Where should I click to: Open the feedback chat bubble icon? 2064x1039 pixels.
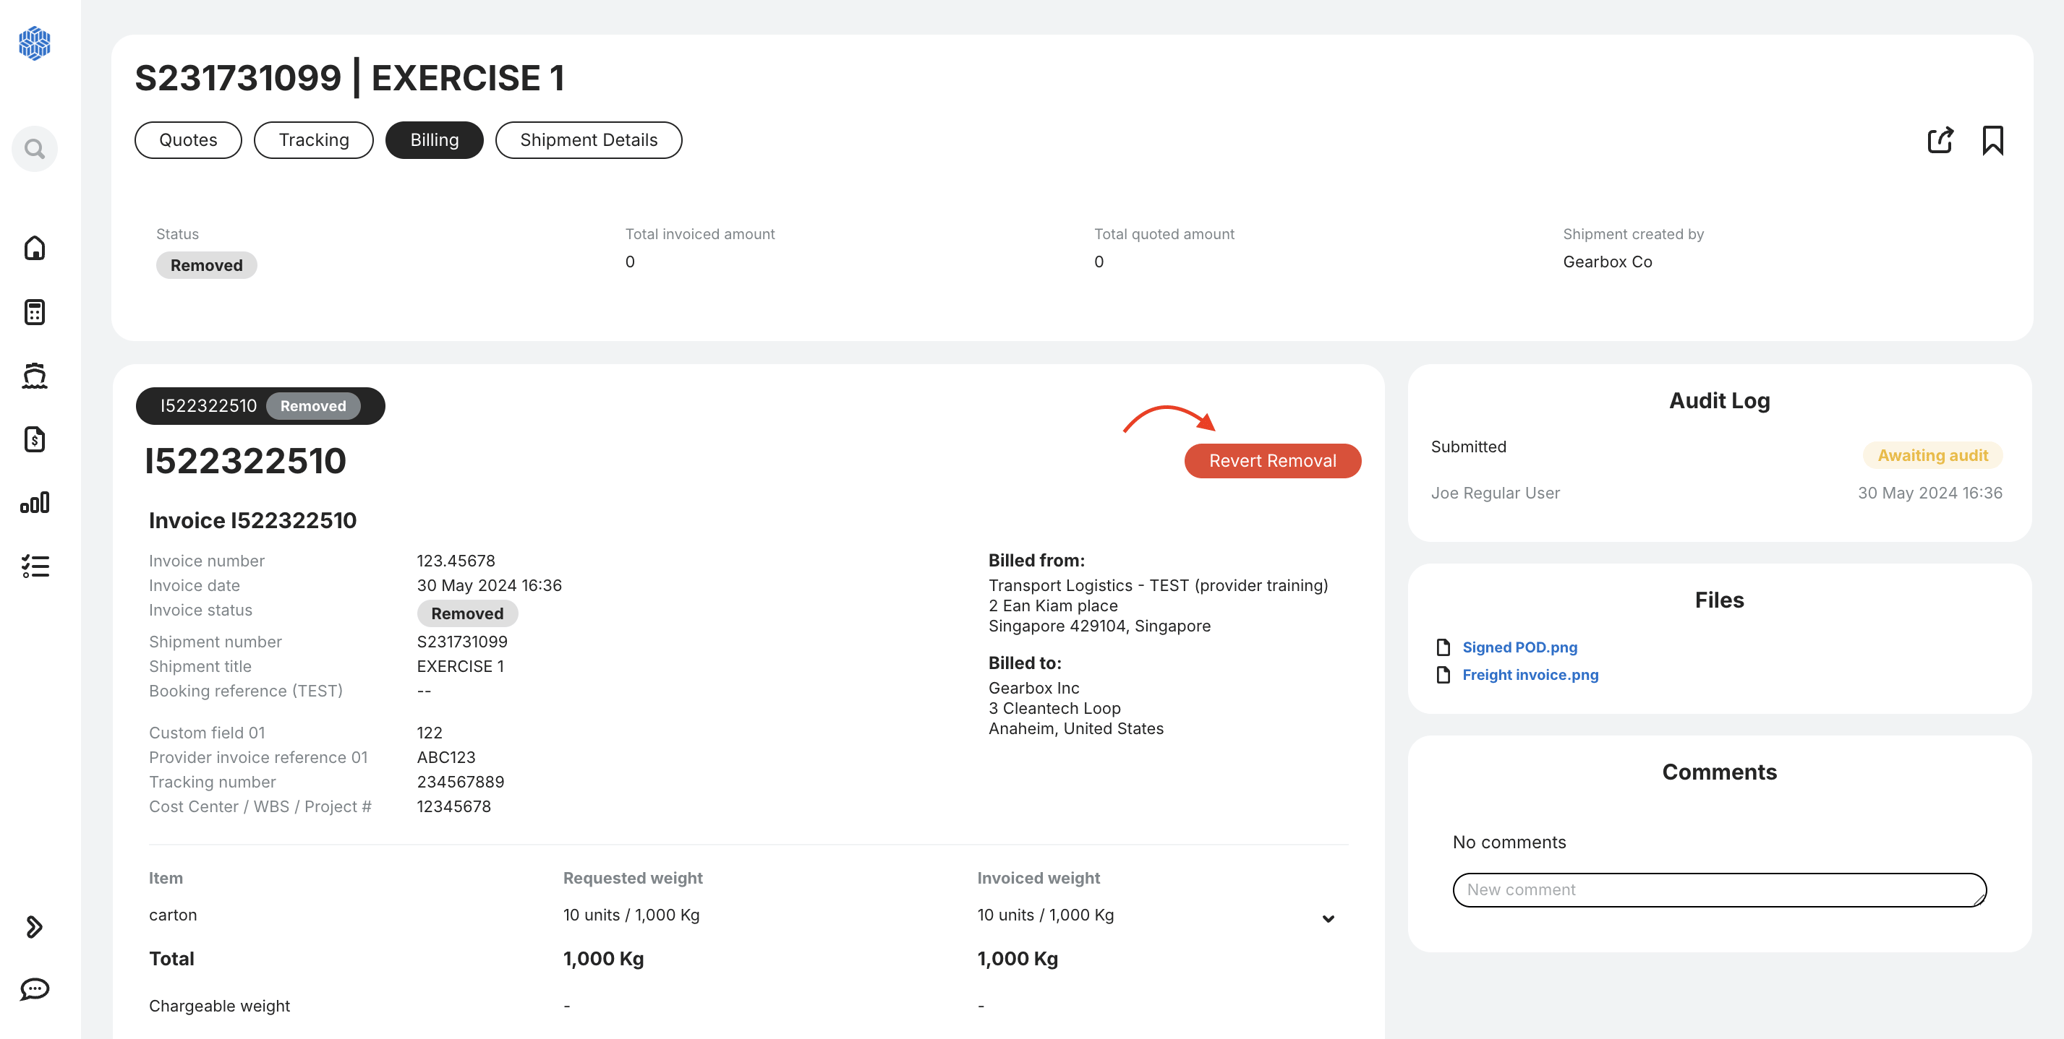click(x=35, y=989)
